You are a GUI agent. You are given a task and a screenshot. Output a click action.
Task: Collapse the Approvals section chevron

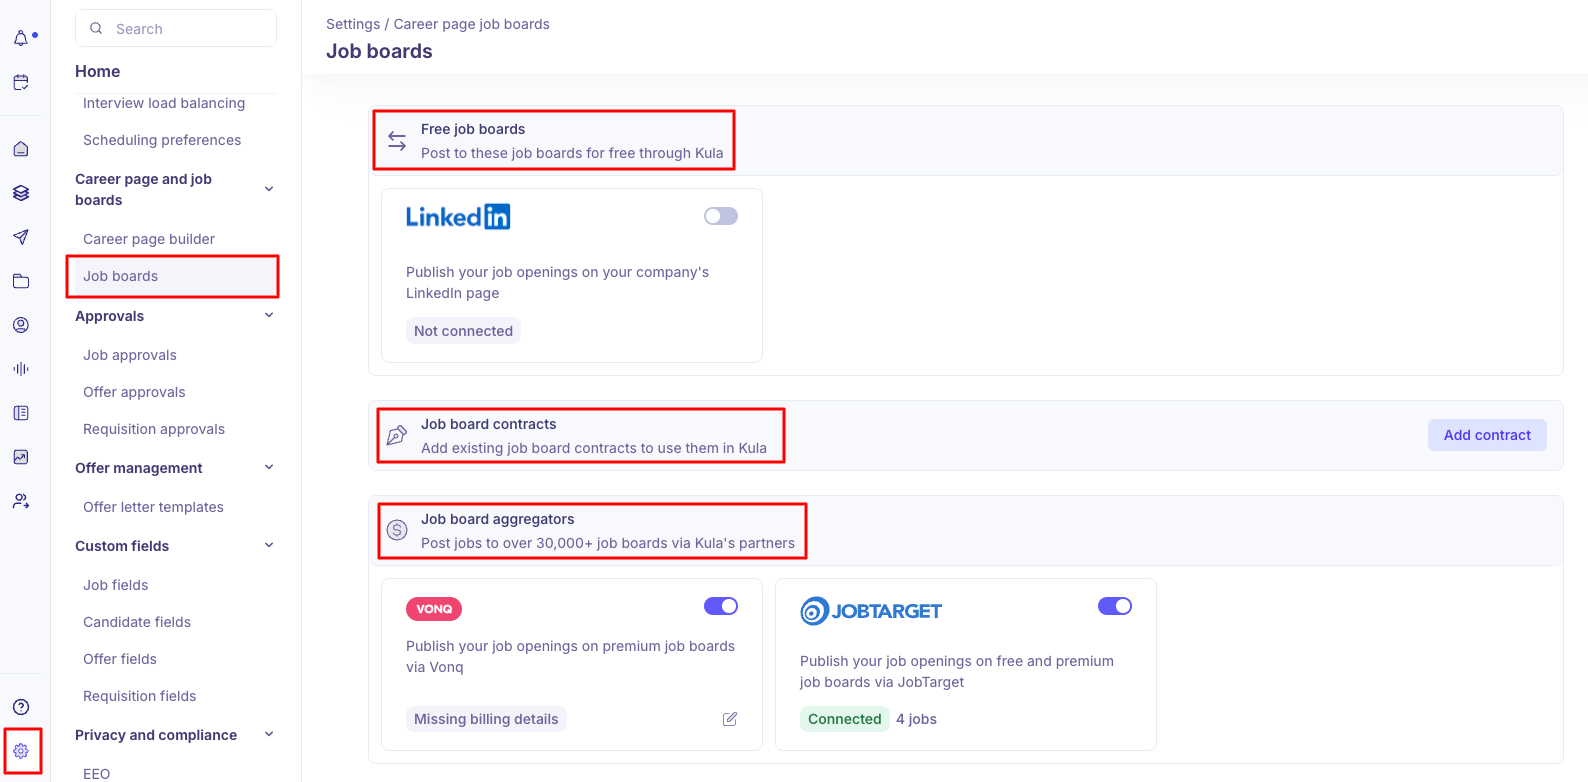pyautogui.click(x=269, y=316)
